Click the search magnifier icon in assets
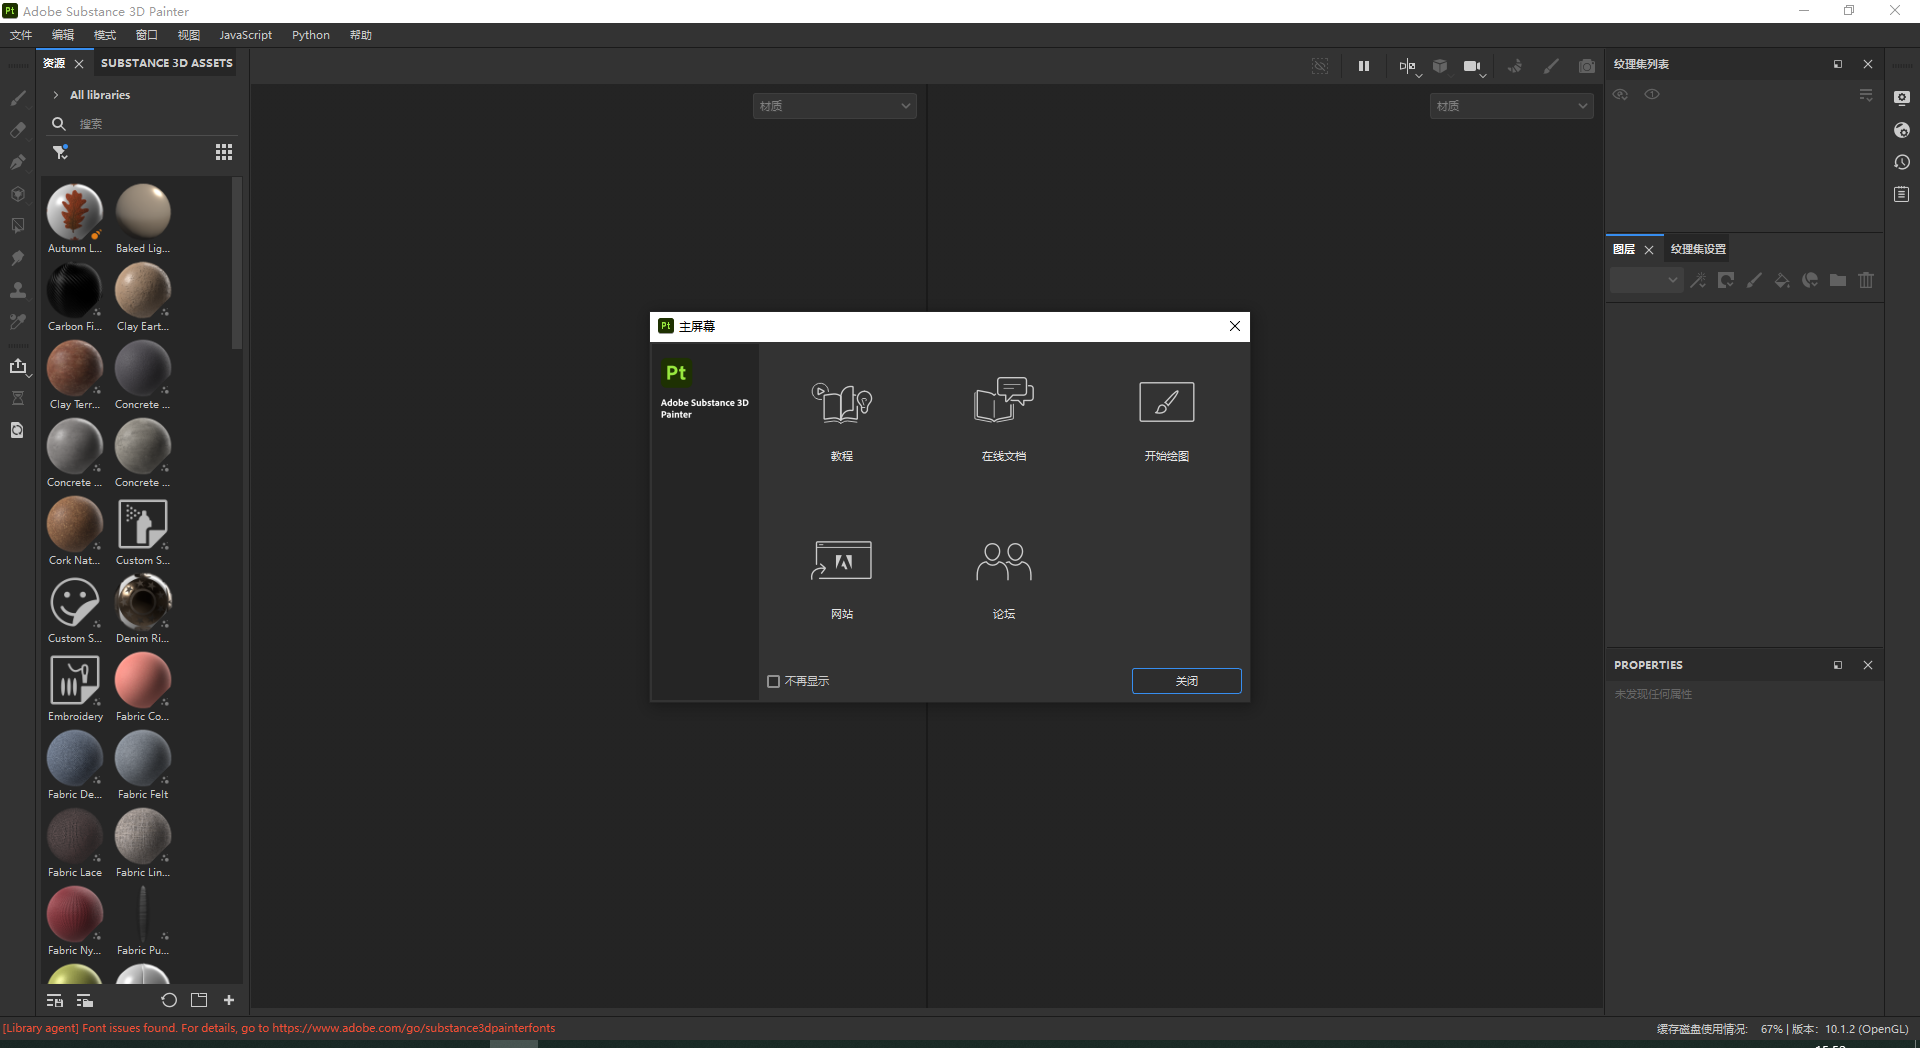Viewport: 1920px width, 1048px height. coord(59,124)
